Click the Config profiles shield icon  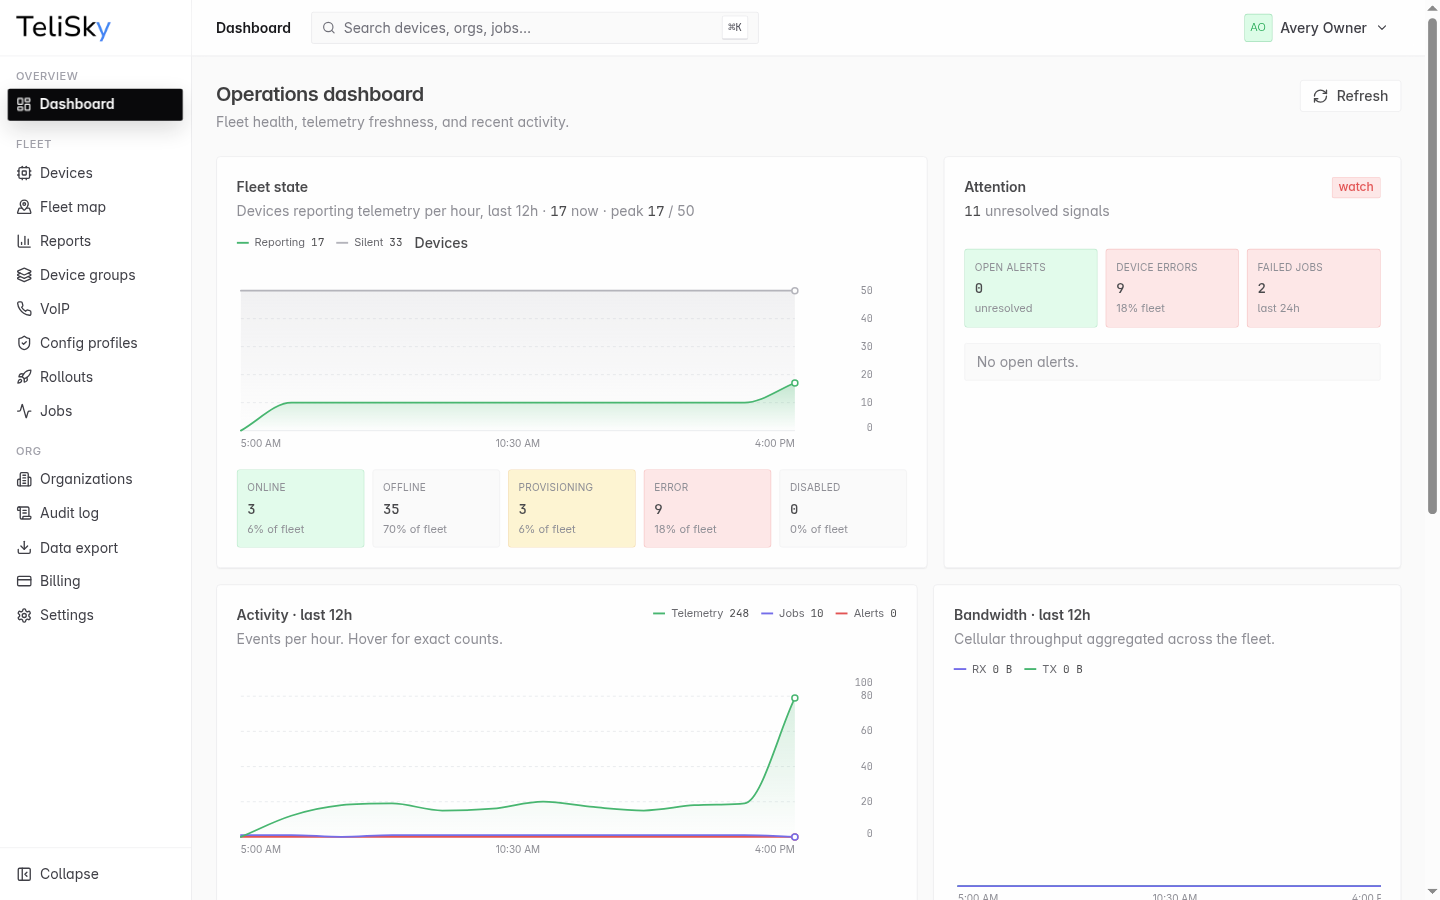[x=24, y=343]
